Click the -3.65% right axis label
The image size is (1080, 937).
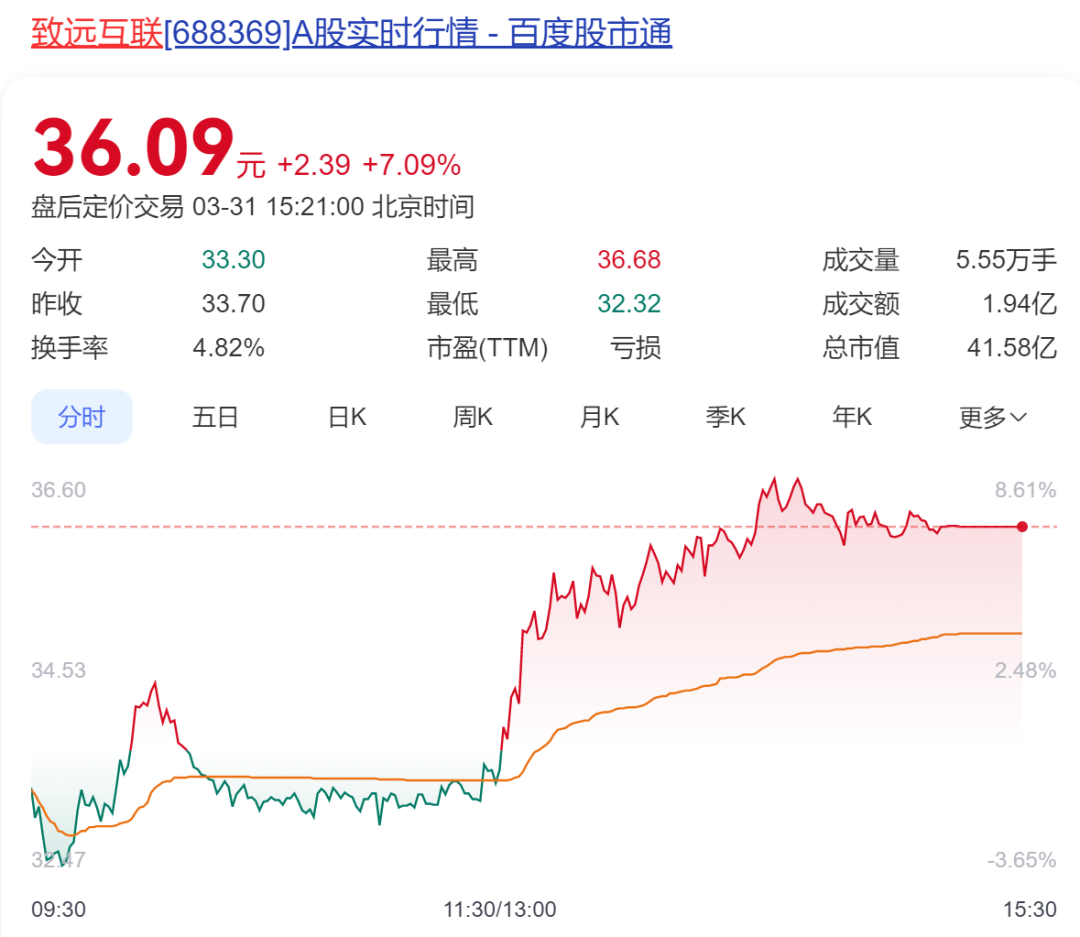point(1021,860)
